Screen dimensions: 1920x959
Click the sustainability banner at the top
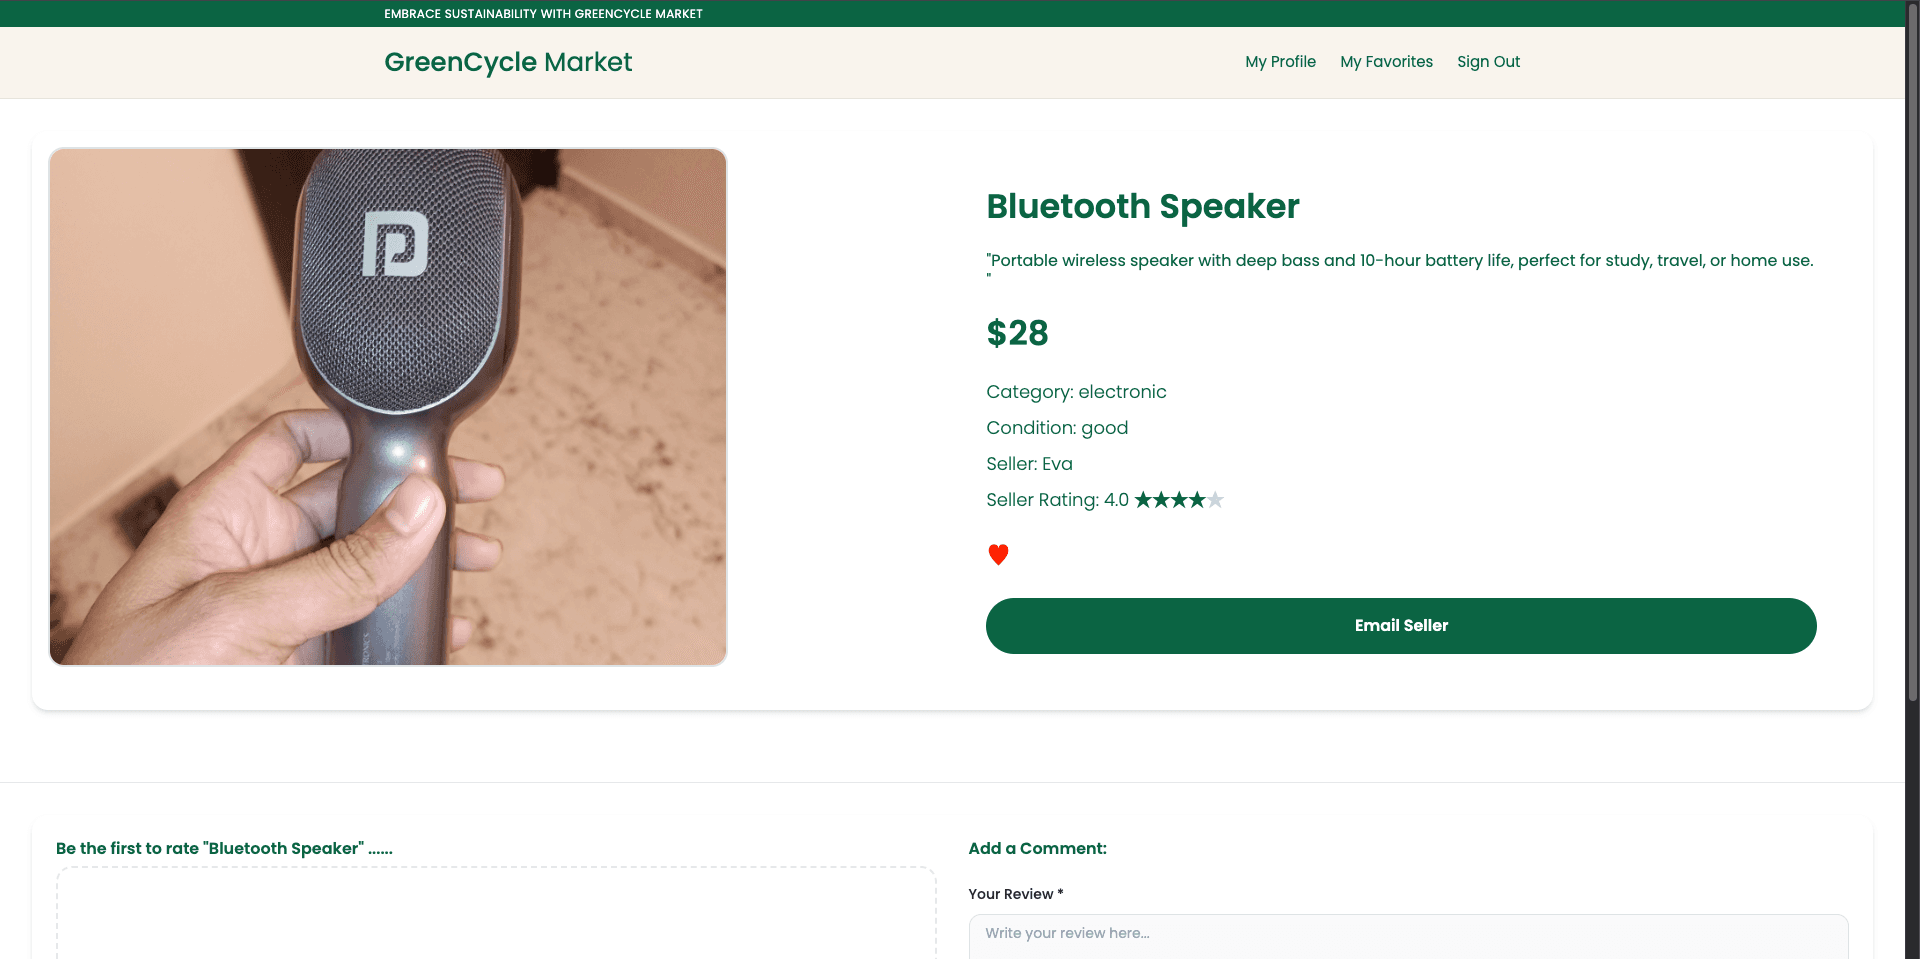click(x=542, y=13)
